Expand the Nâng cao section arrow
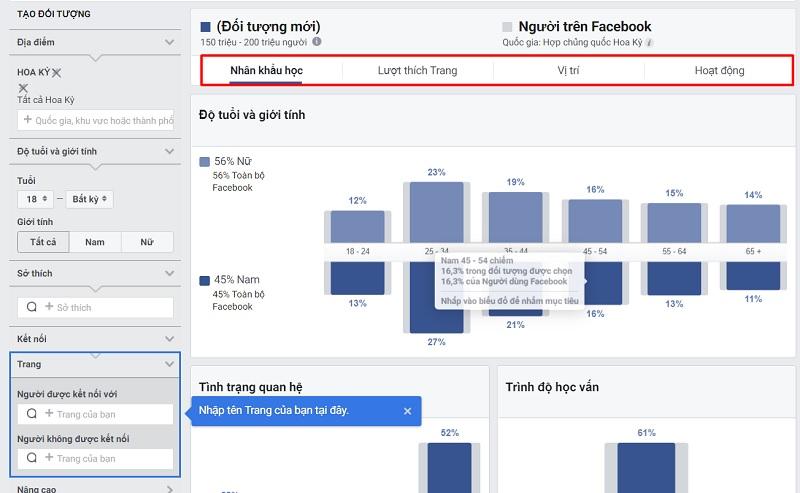Screen dimensions: 800x493 tap(170, 489)
